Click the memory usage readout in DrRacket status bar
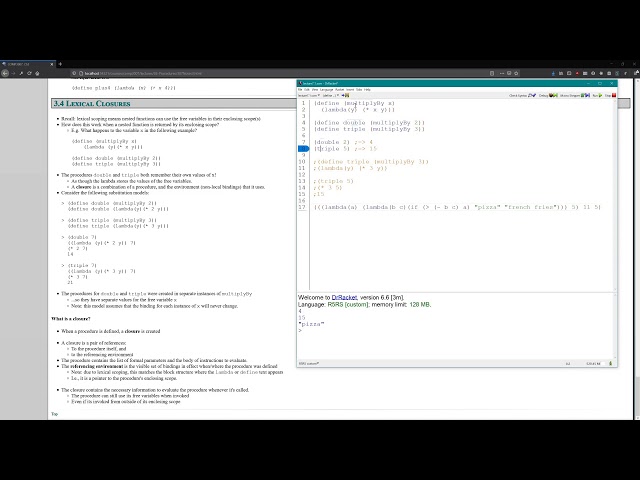Screen dimensions: 640x480 (591, 363)
